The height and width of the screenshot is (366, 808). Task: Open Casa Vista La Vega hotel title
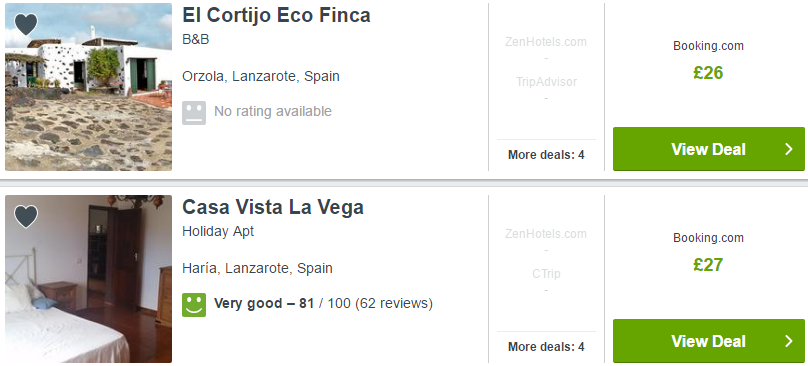point(273,207)
